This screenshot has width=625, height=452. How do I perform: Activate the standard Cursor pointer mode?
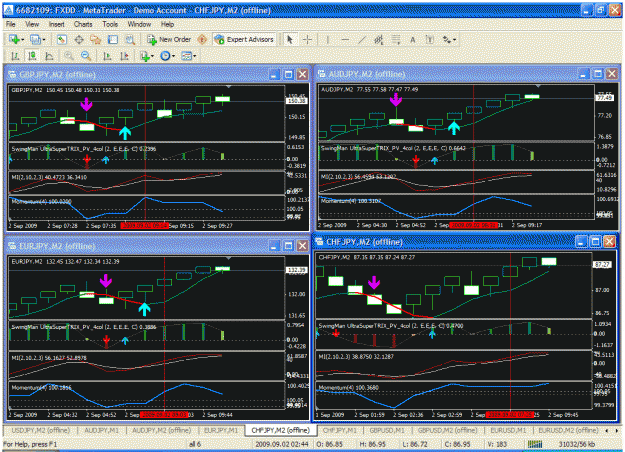point(290,39)
